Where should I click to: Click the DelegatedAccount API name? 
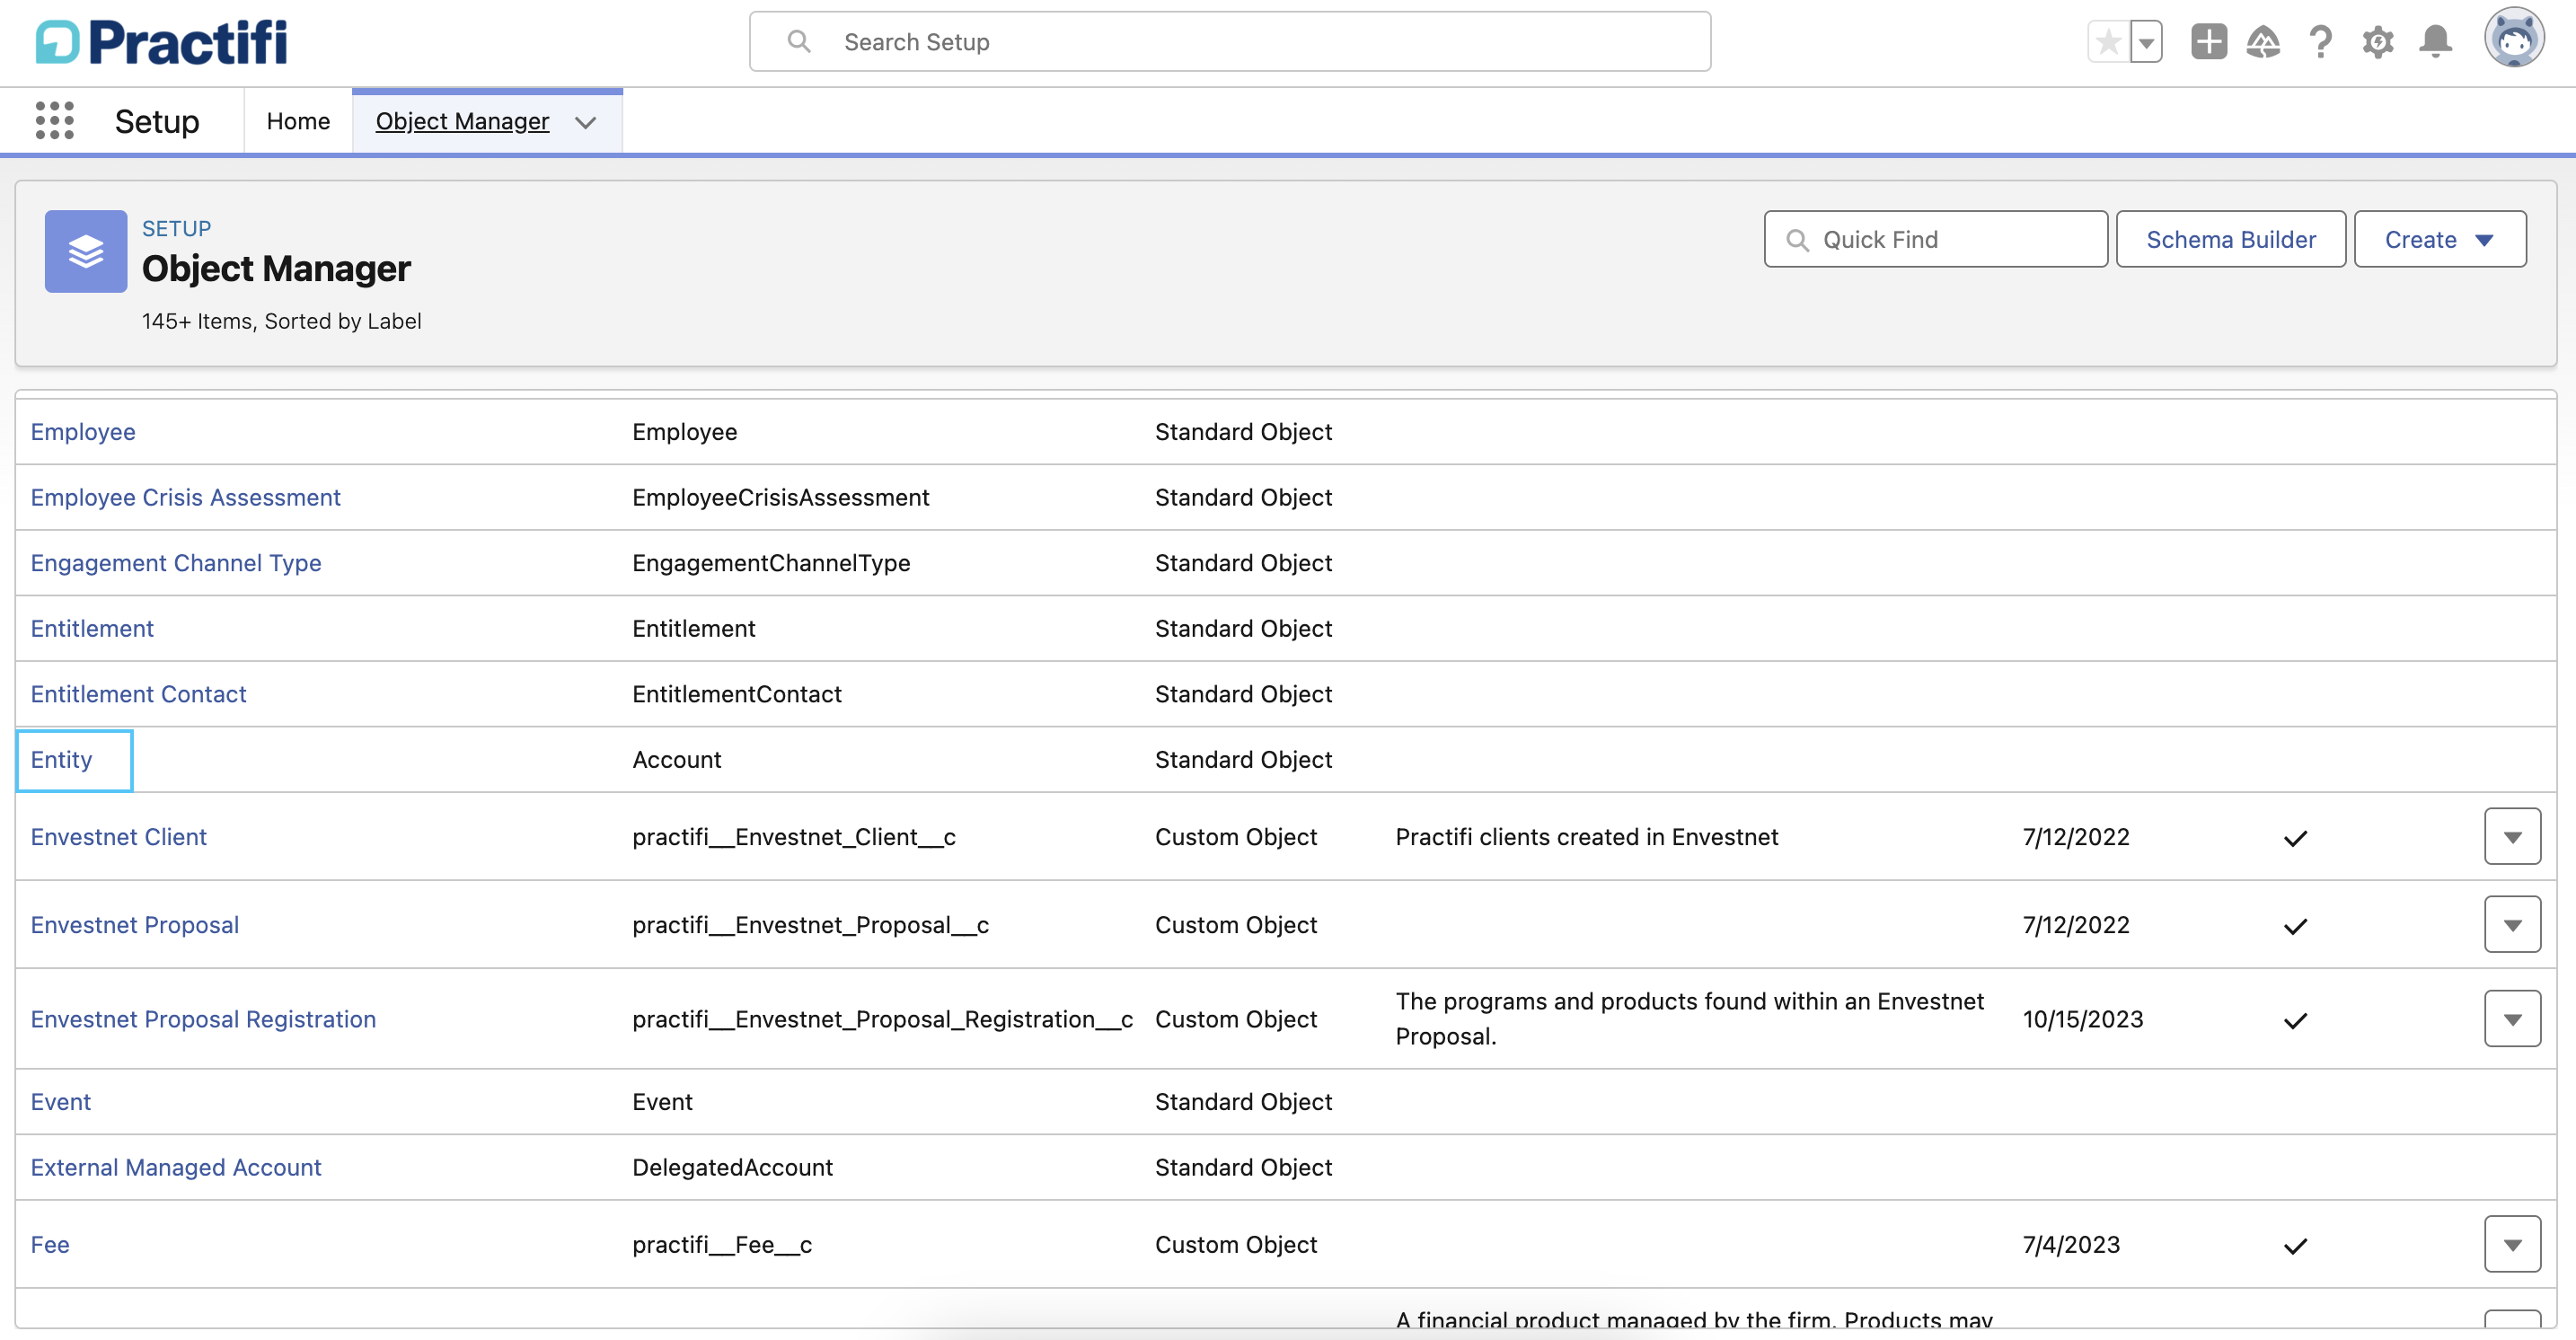coord(732,1167)
